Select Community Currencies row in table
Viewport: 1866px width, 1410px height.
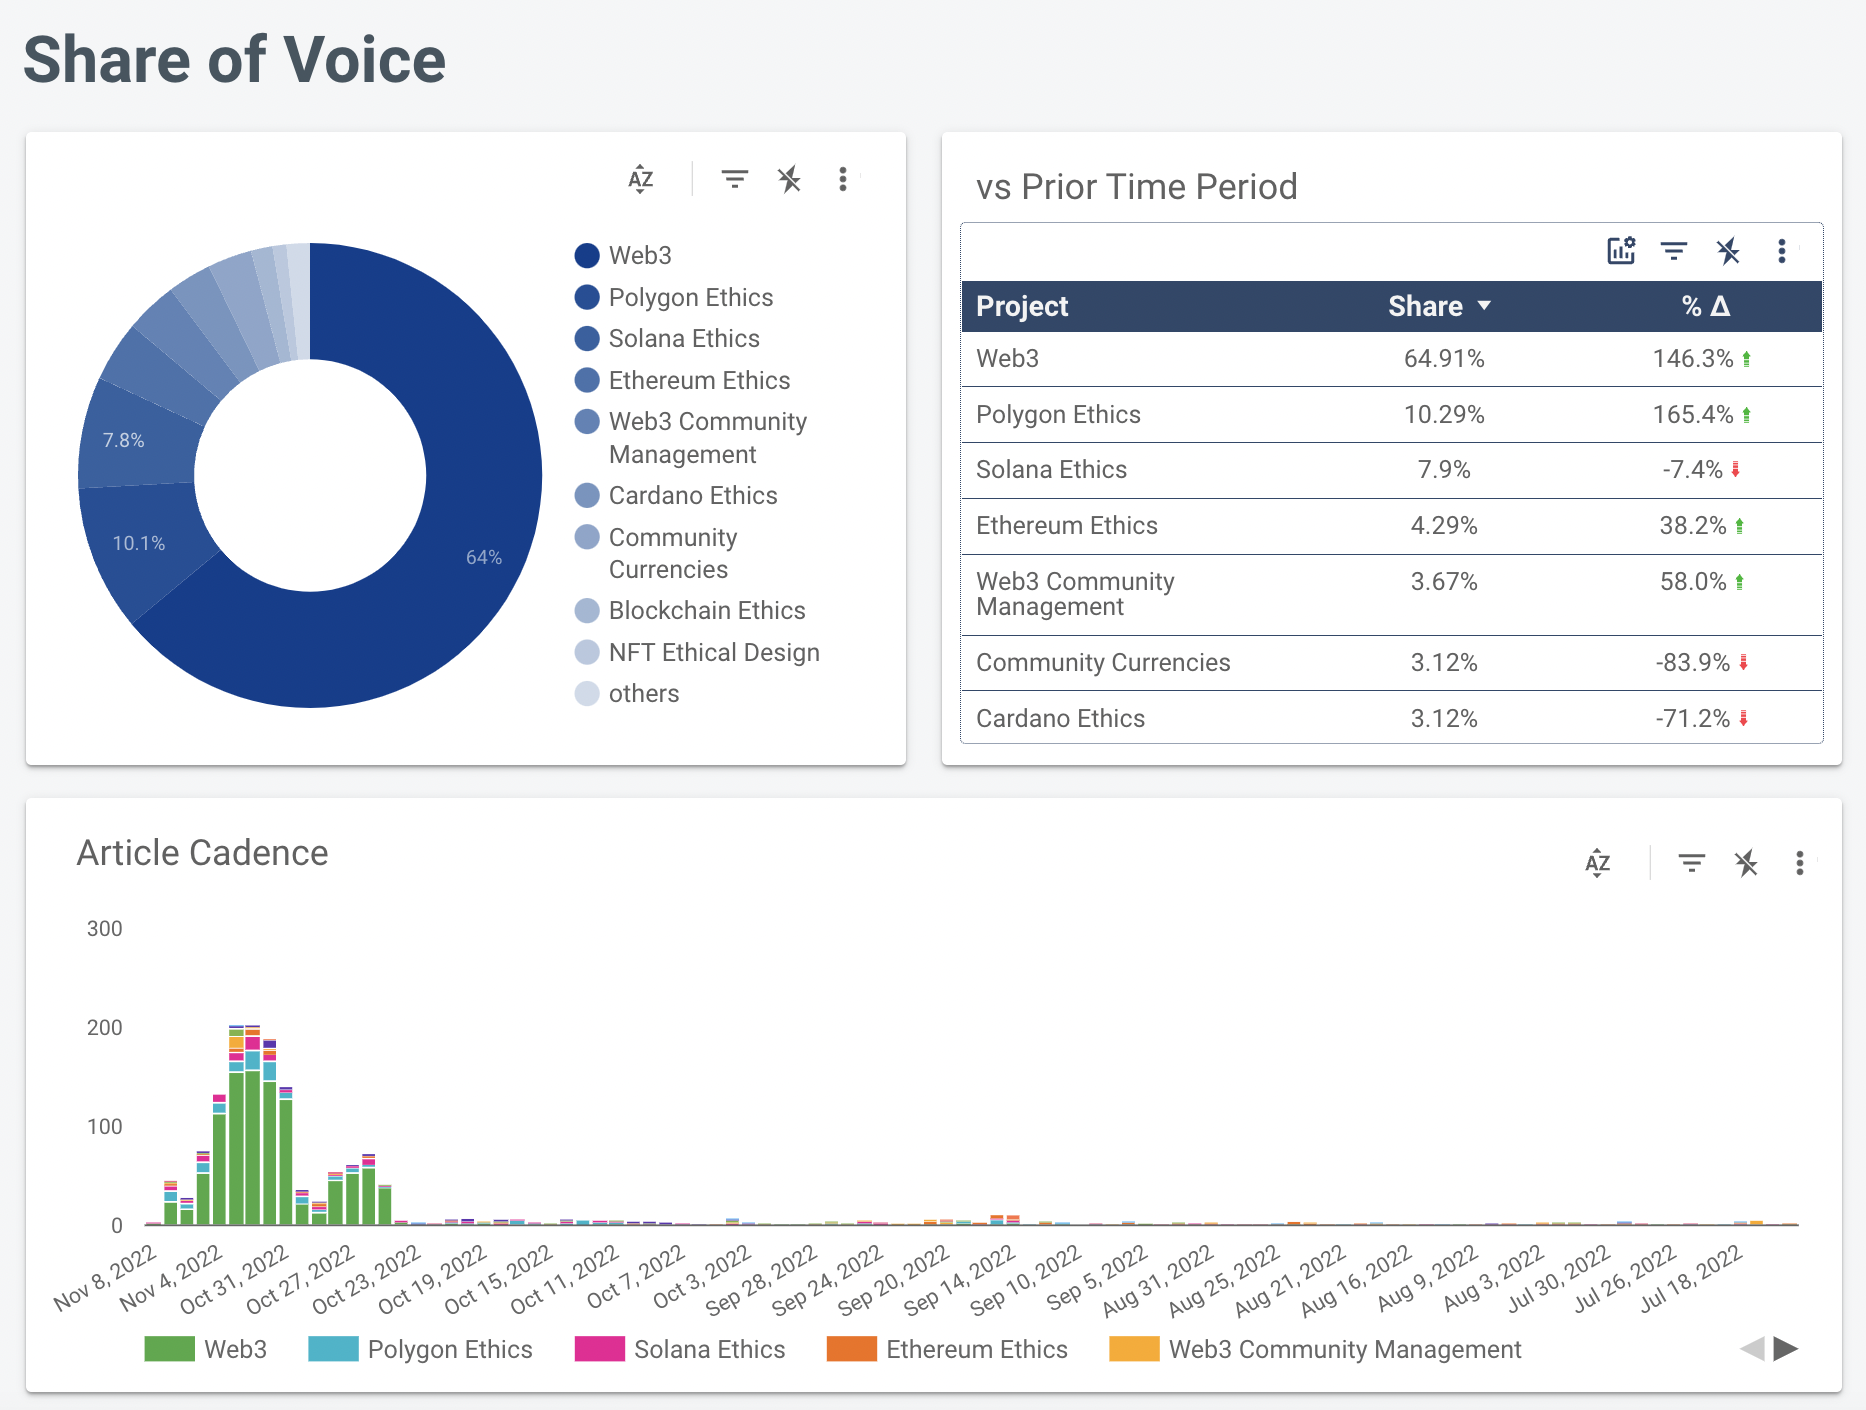(x=1391, y=663)
